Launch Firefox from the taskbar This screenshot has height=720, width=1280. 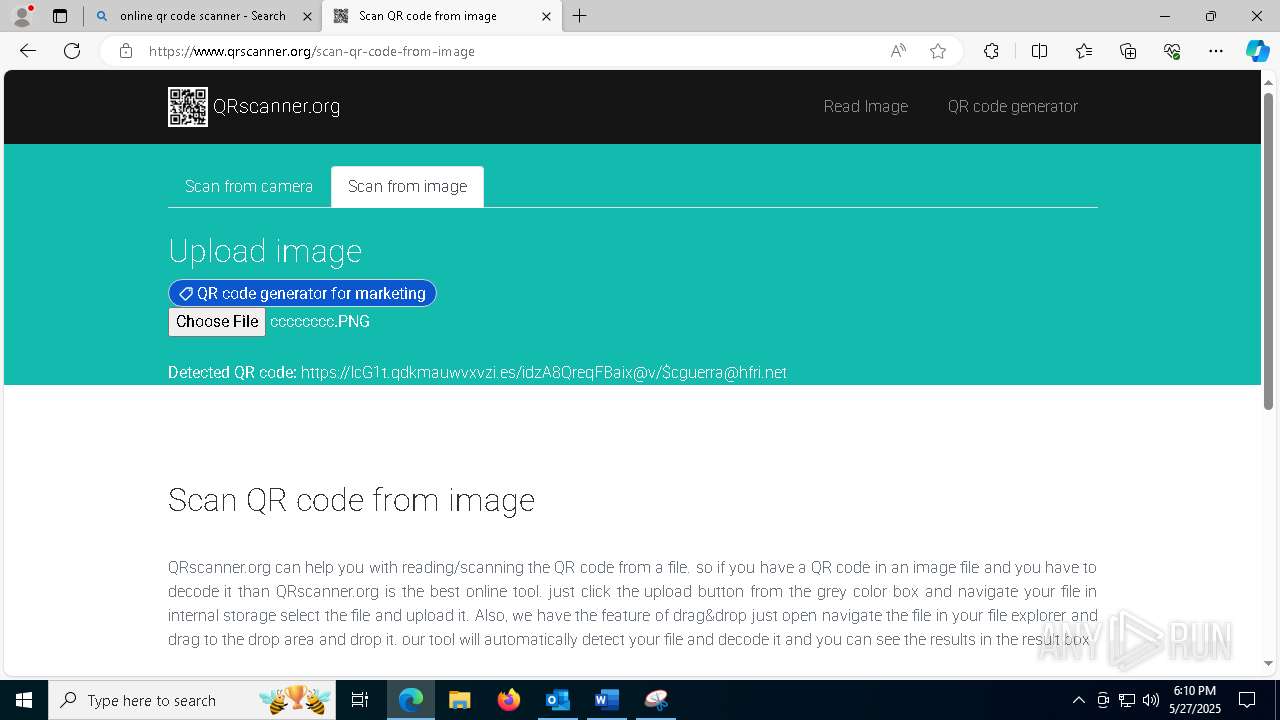509,700
